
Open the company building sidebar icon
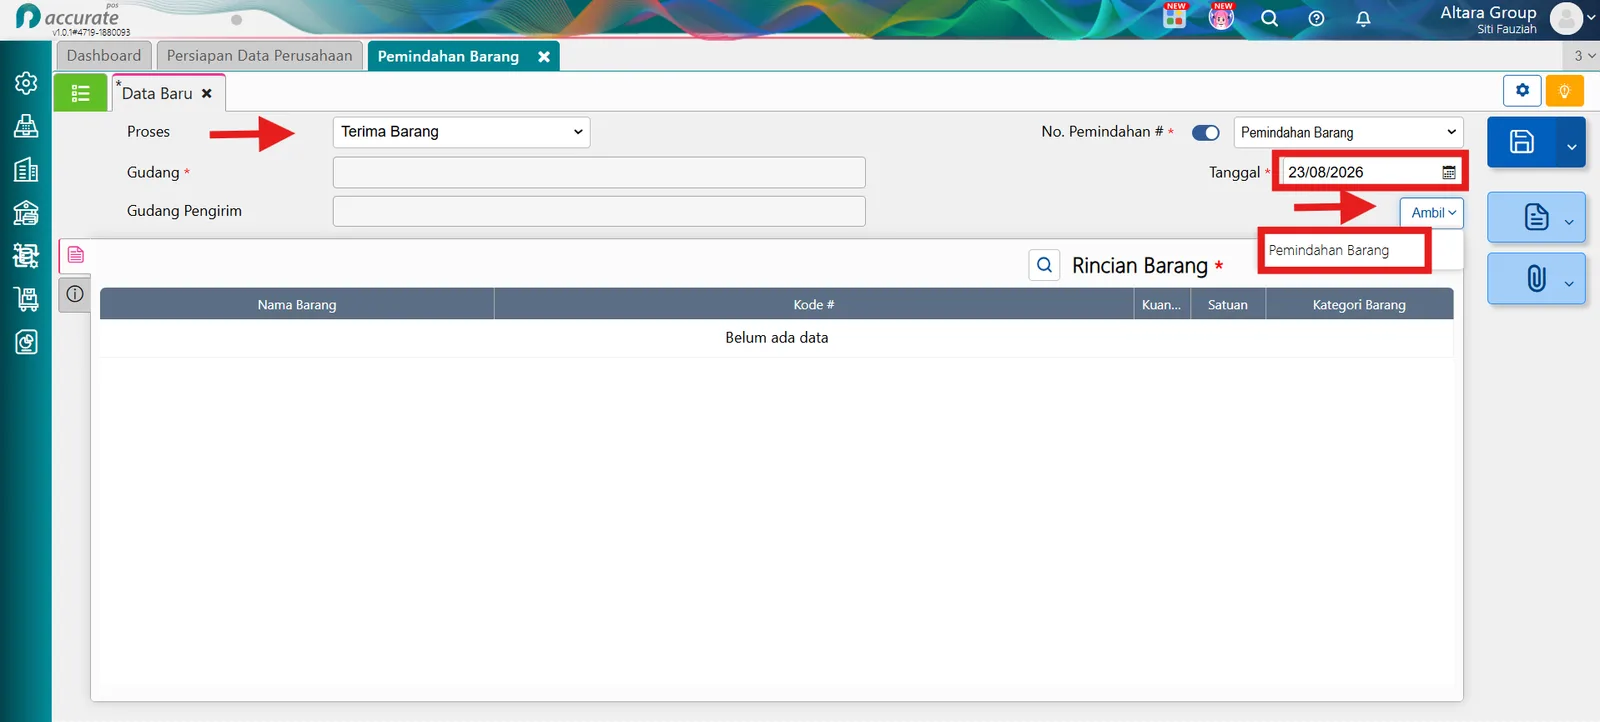pos(26,170)
